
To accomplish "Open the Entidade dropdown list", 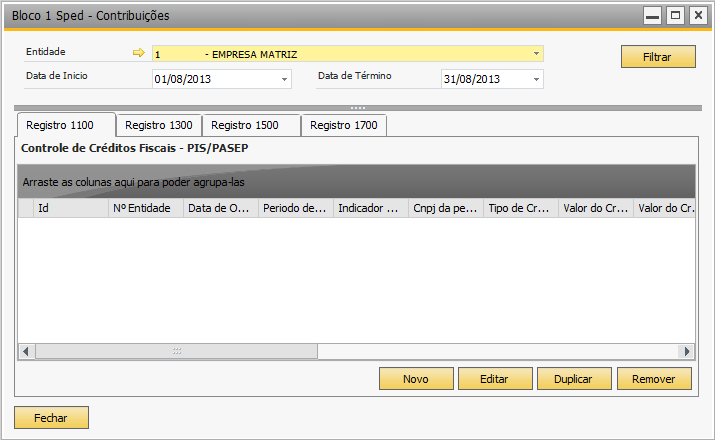I will point(536,54).
